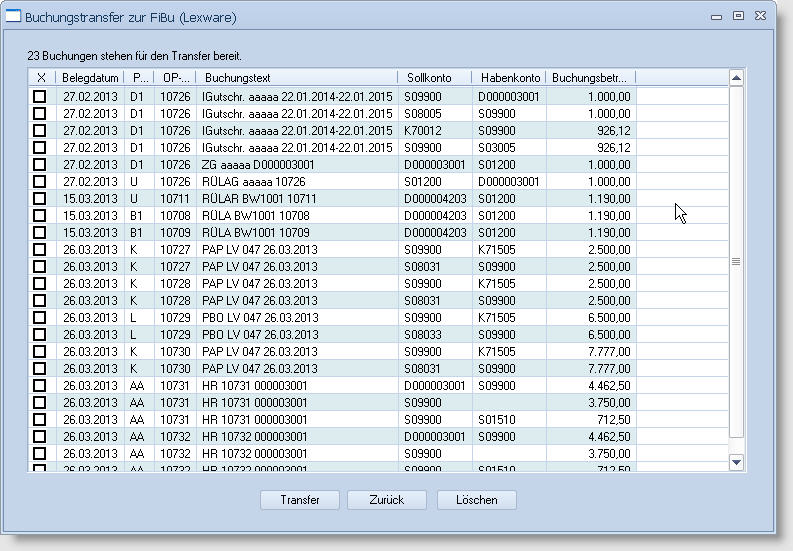Click the vertical scrollbar thumb of the list
The height and width of the screenshot is (551, 793).
click(x=737, y=261)
